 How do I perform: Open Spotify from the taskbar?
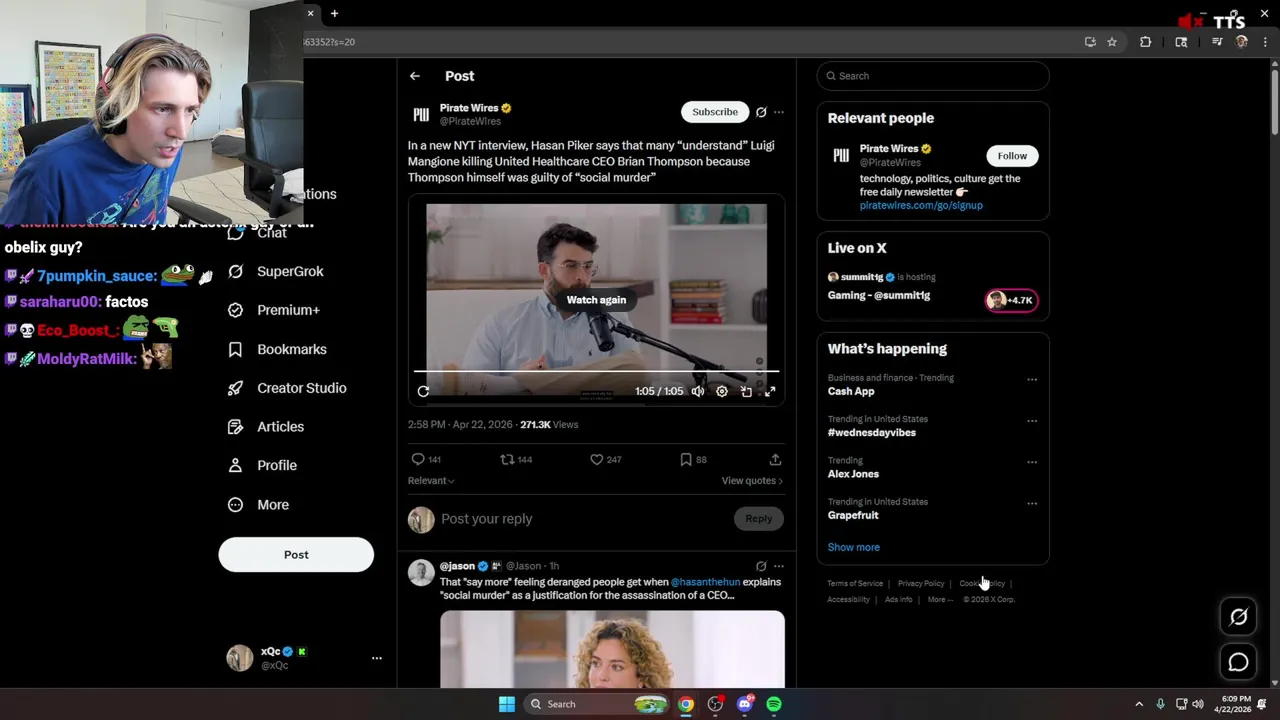click(x=774, y=704)
